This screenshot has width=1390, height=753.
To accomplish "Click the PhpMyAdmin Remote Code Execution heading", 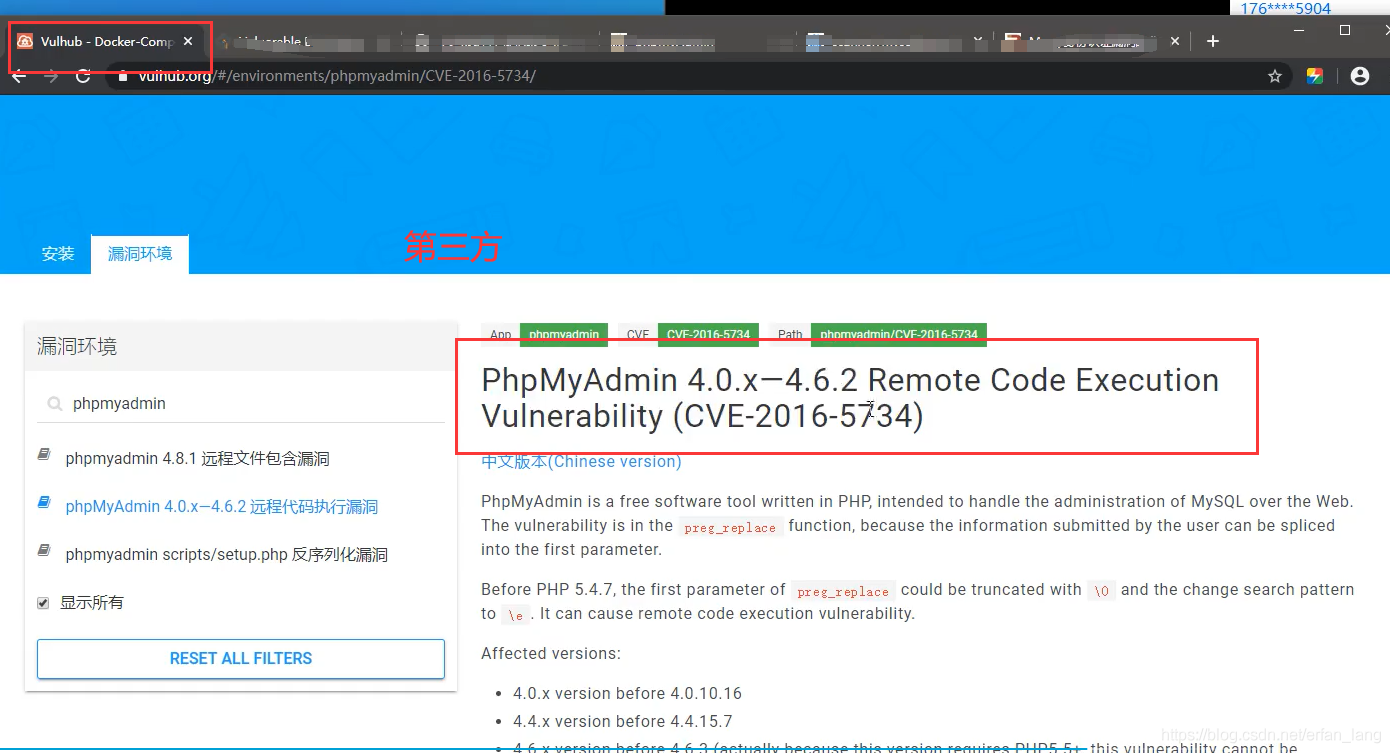I will (x=850, y=397).
